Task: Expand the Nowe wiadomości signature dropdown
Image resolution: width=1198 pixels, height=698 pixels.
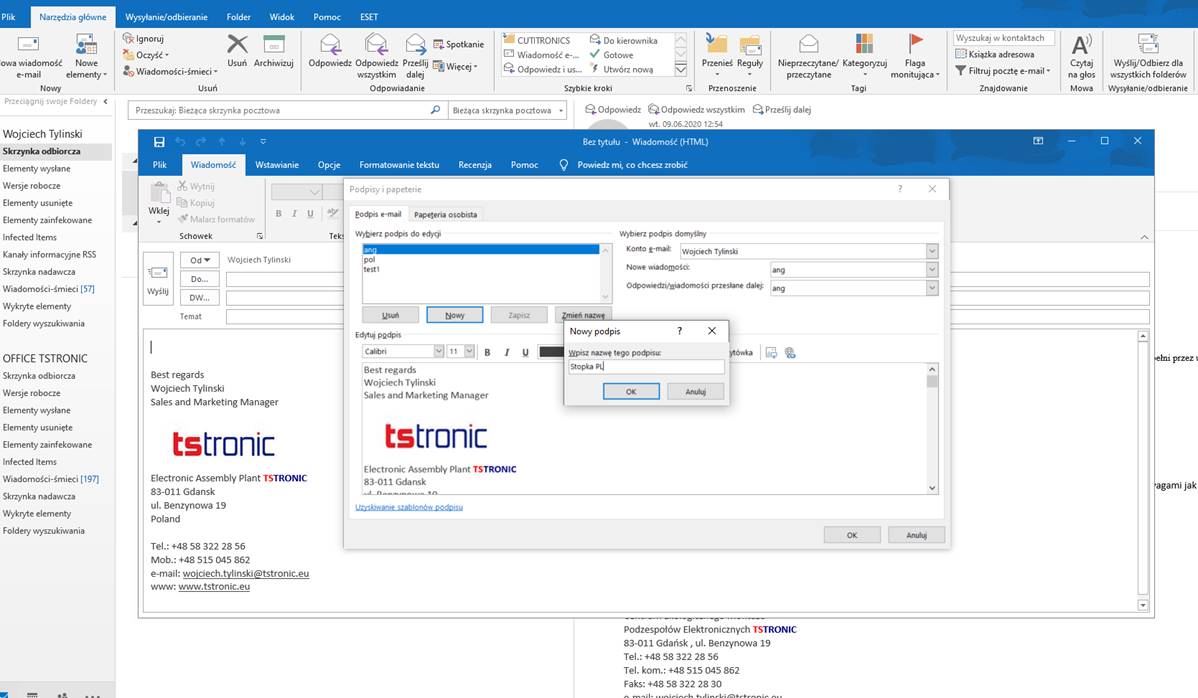Action: [x=932, y=269]
